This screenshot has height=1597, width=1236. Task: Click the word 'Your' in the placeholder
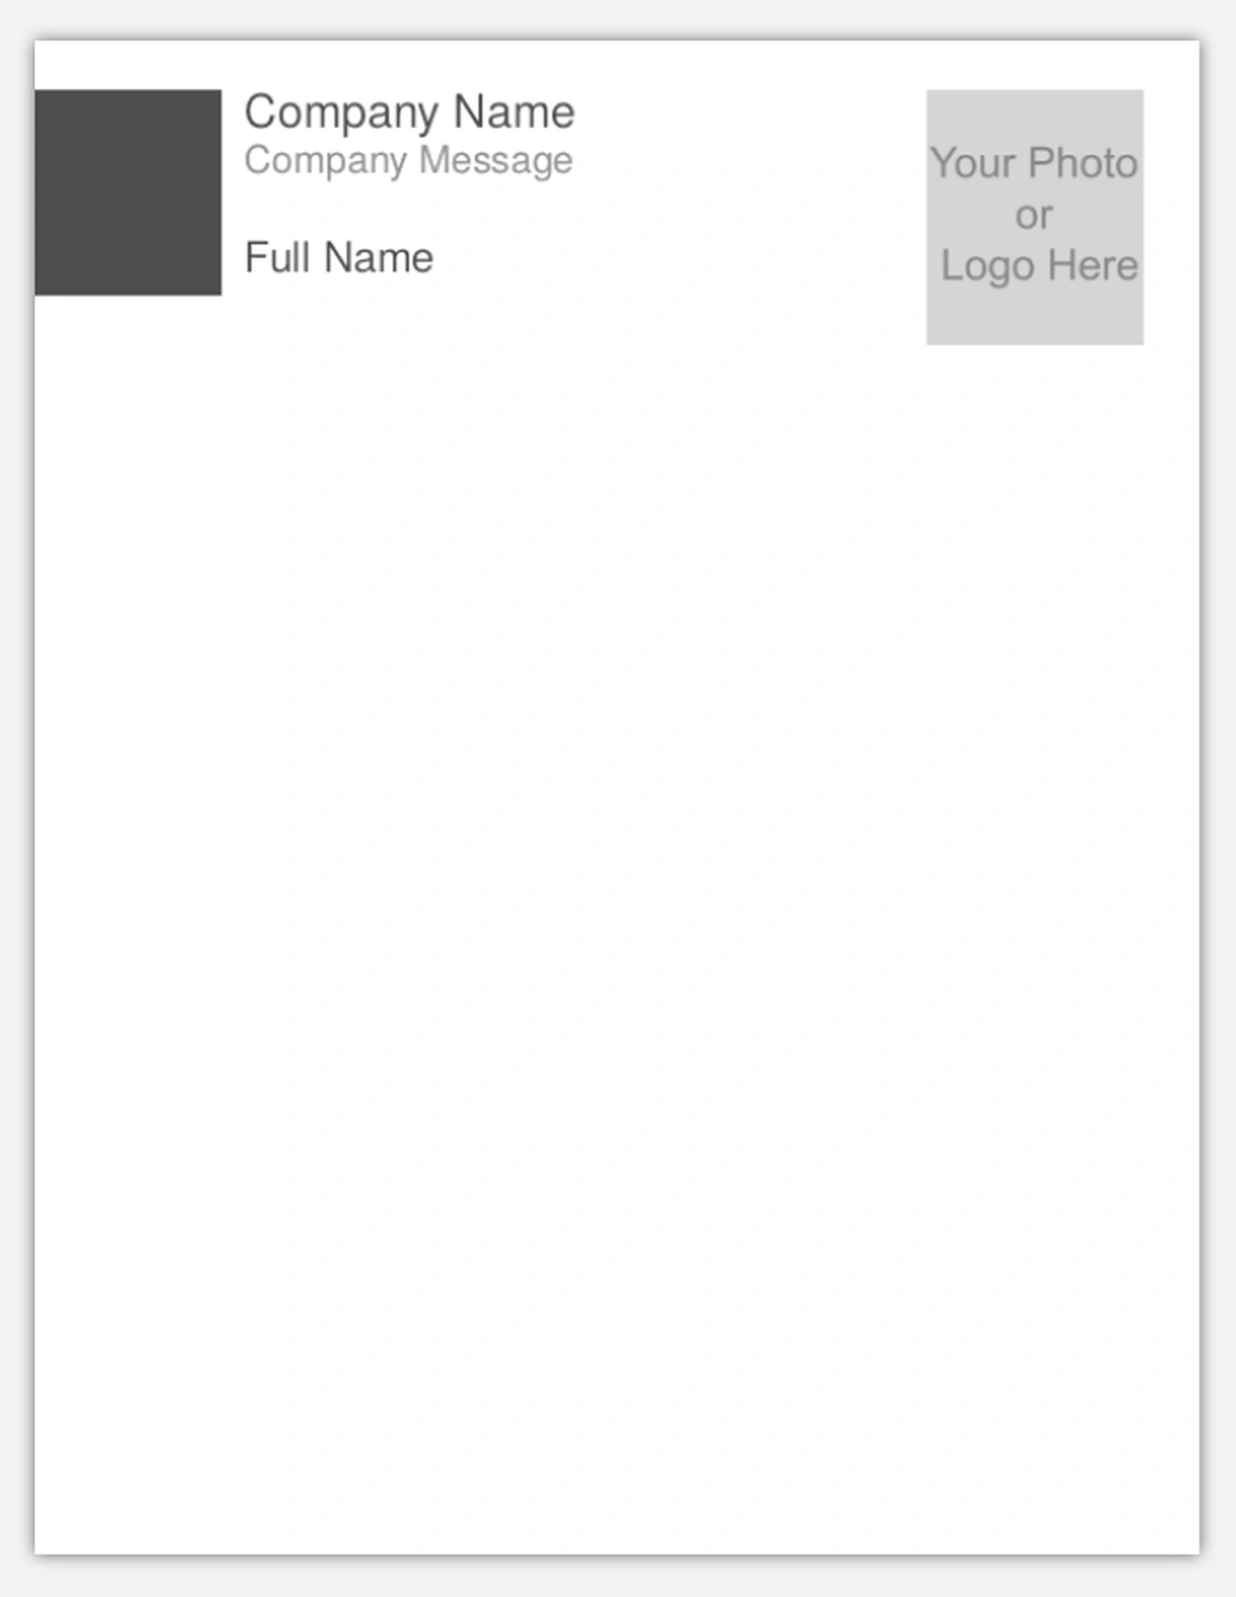[973, 163]
